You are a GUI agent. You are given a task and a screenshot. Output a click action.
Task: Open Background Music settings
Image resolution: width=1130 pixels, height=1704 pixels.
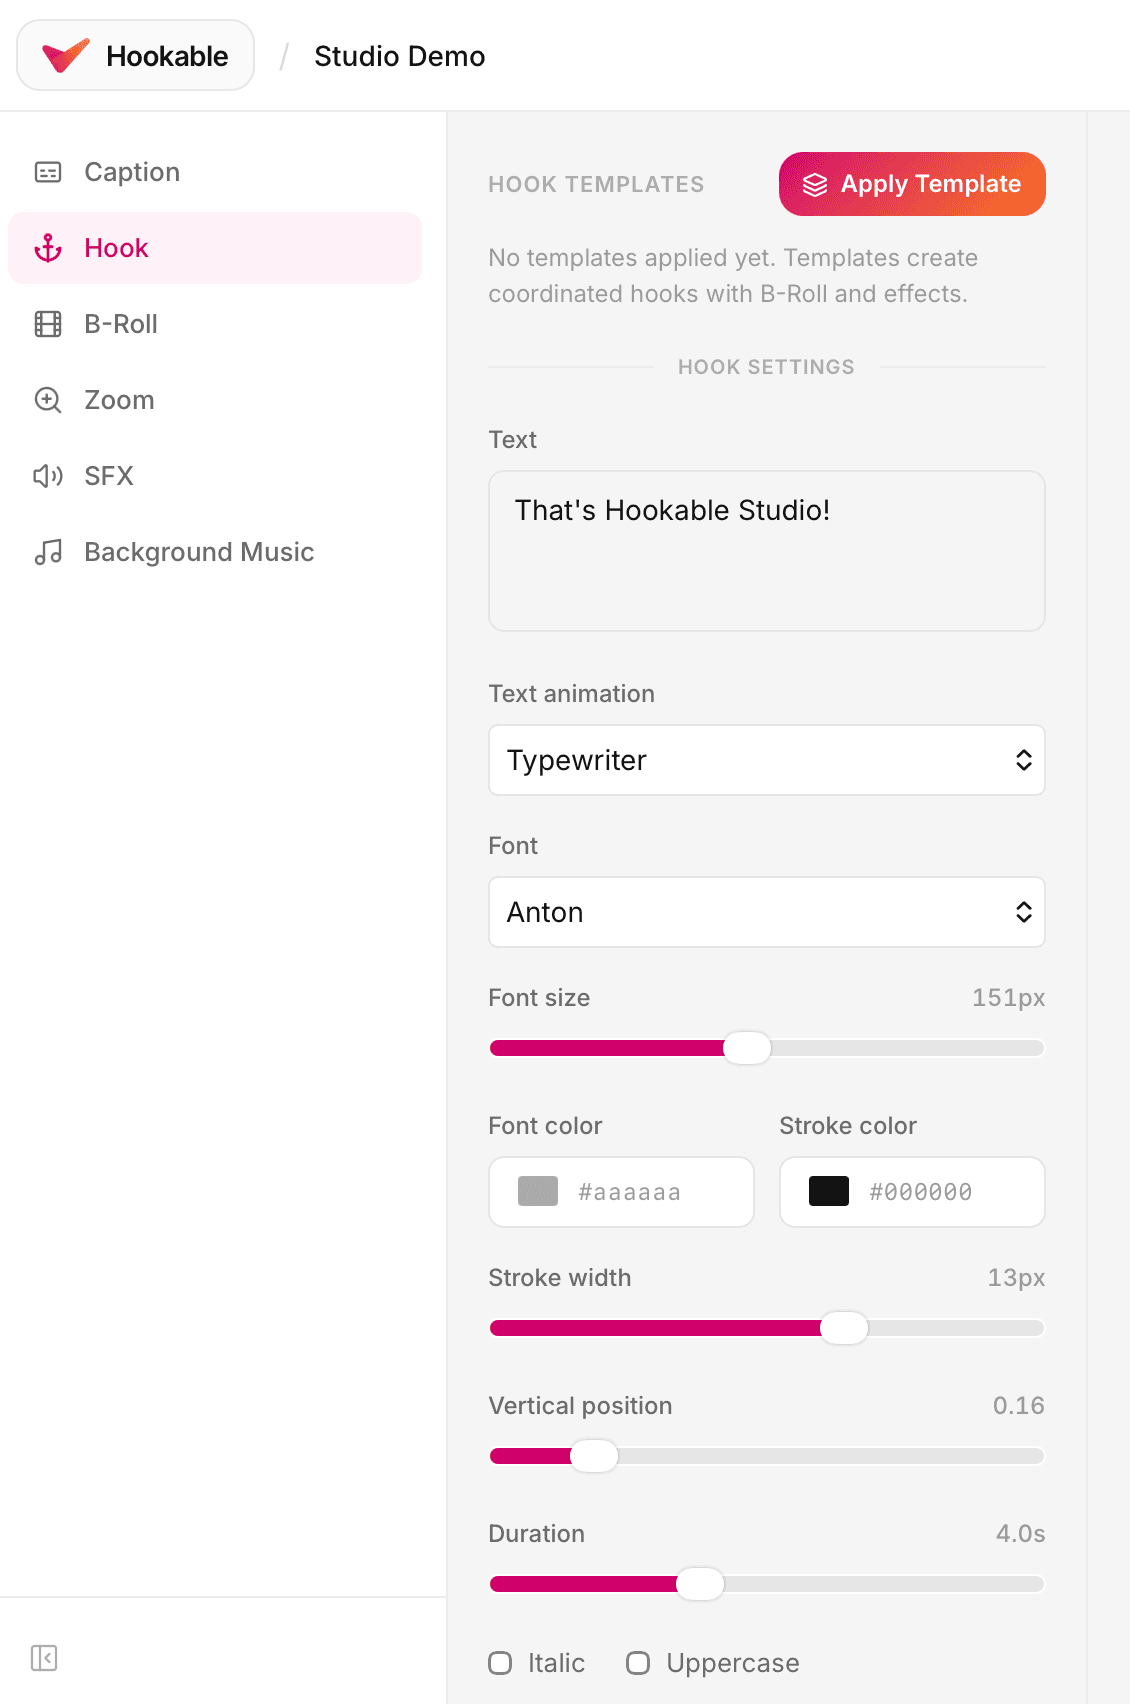(215, 552)
